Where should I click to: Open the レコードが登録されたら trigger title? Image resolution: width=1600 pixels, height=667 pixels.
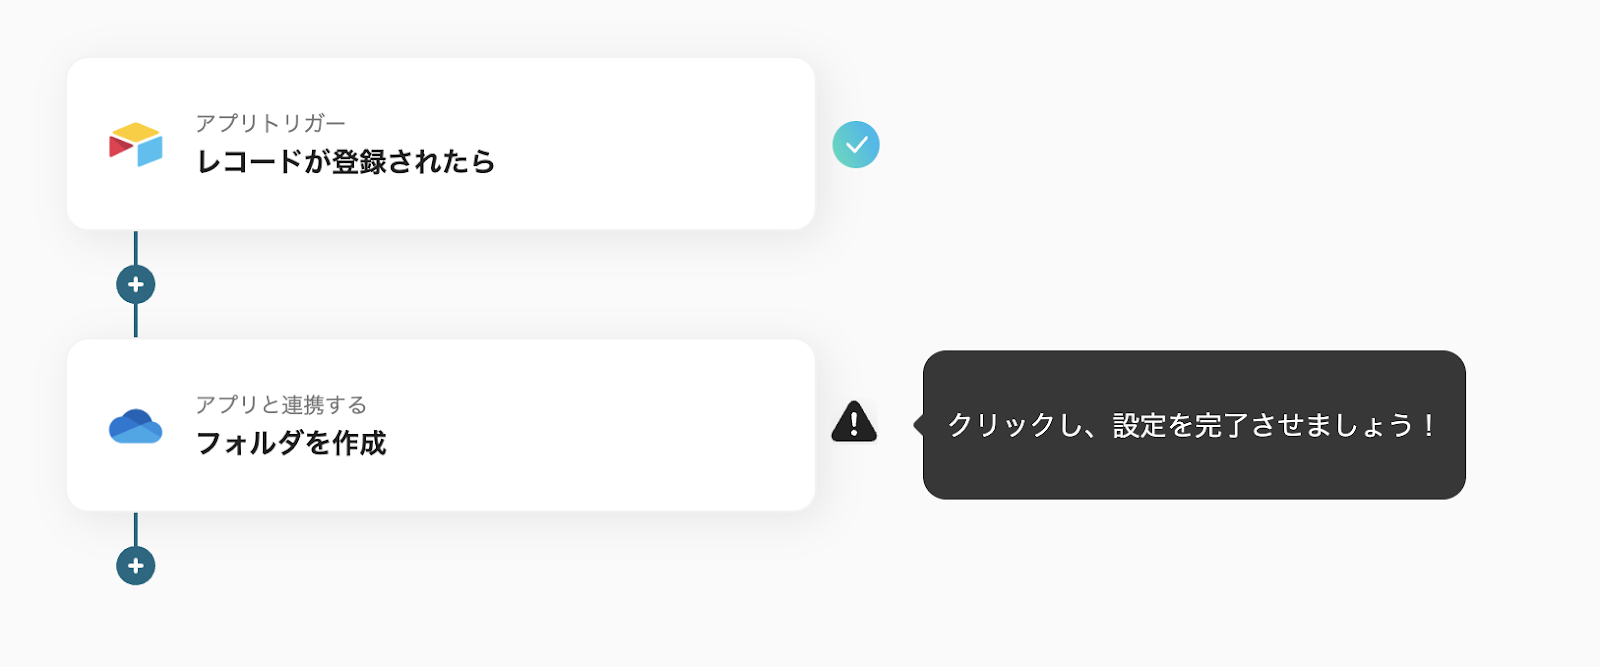click(x=346, y=162)
